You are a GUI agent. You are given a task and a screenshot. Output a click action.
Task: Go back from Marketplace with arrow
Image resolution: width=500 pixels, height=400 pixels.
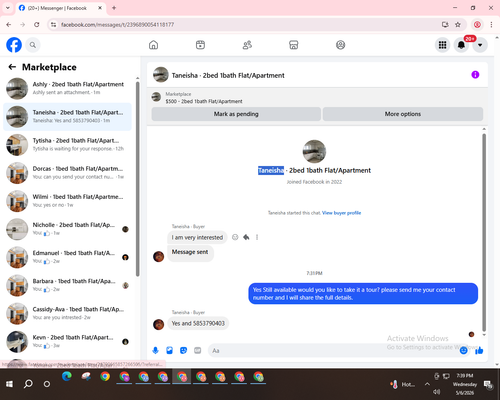click(12, 67)
